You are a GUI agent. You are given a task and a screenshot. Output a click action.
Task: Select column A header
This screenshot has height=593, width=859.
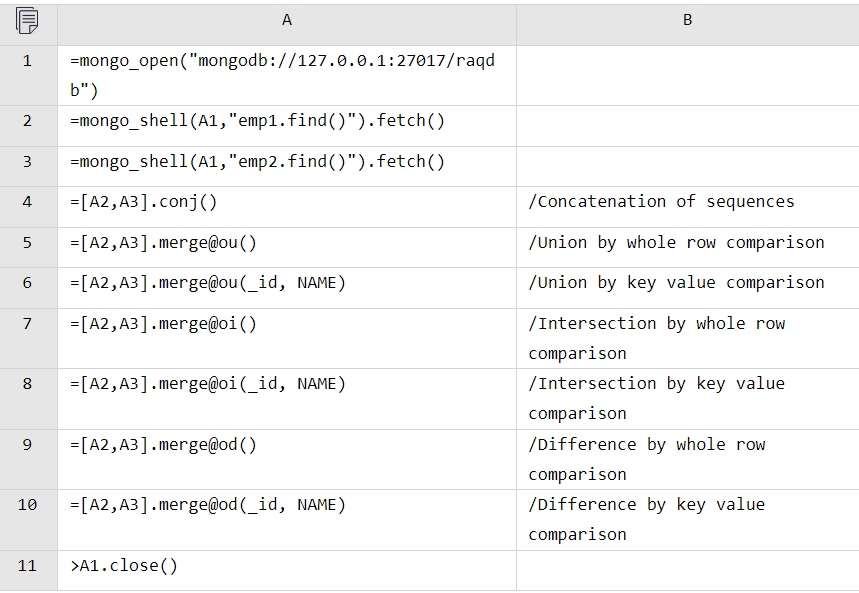[x=287, y=20]
